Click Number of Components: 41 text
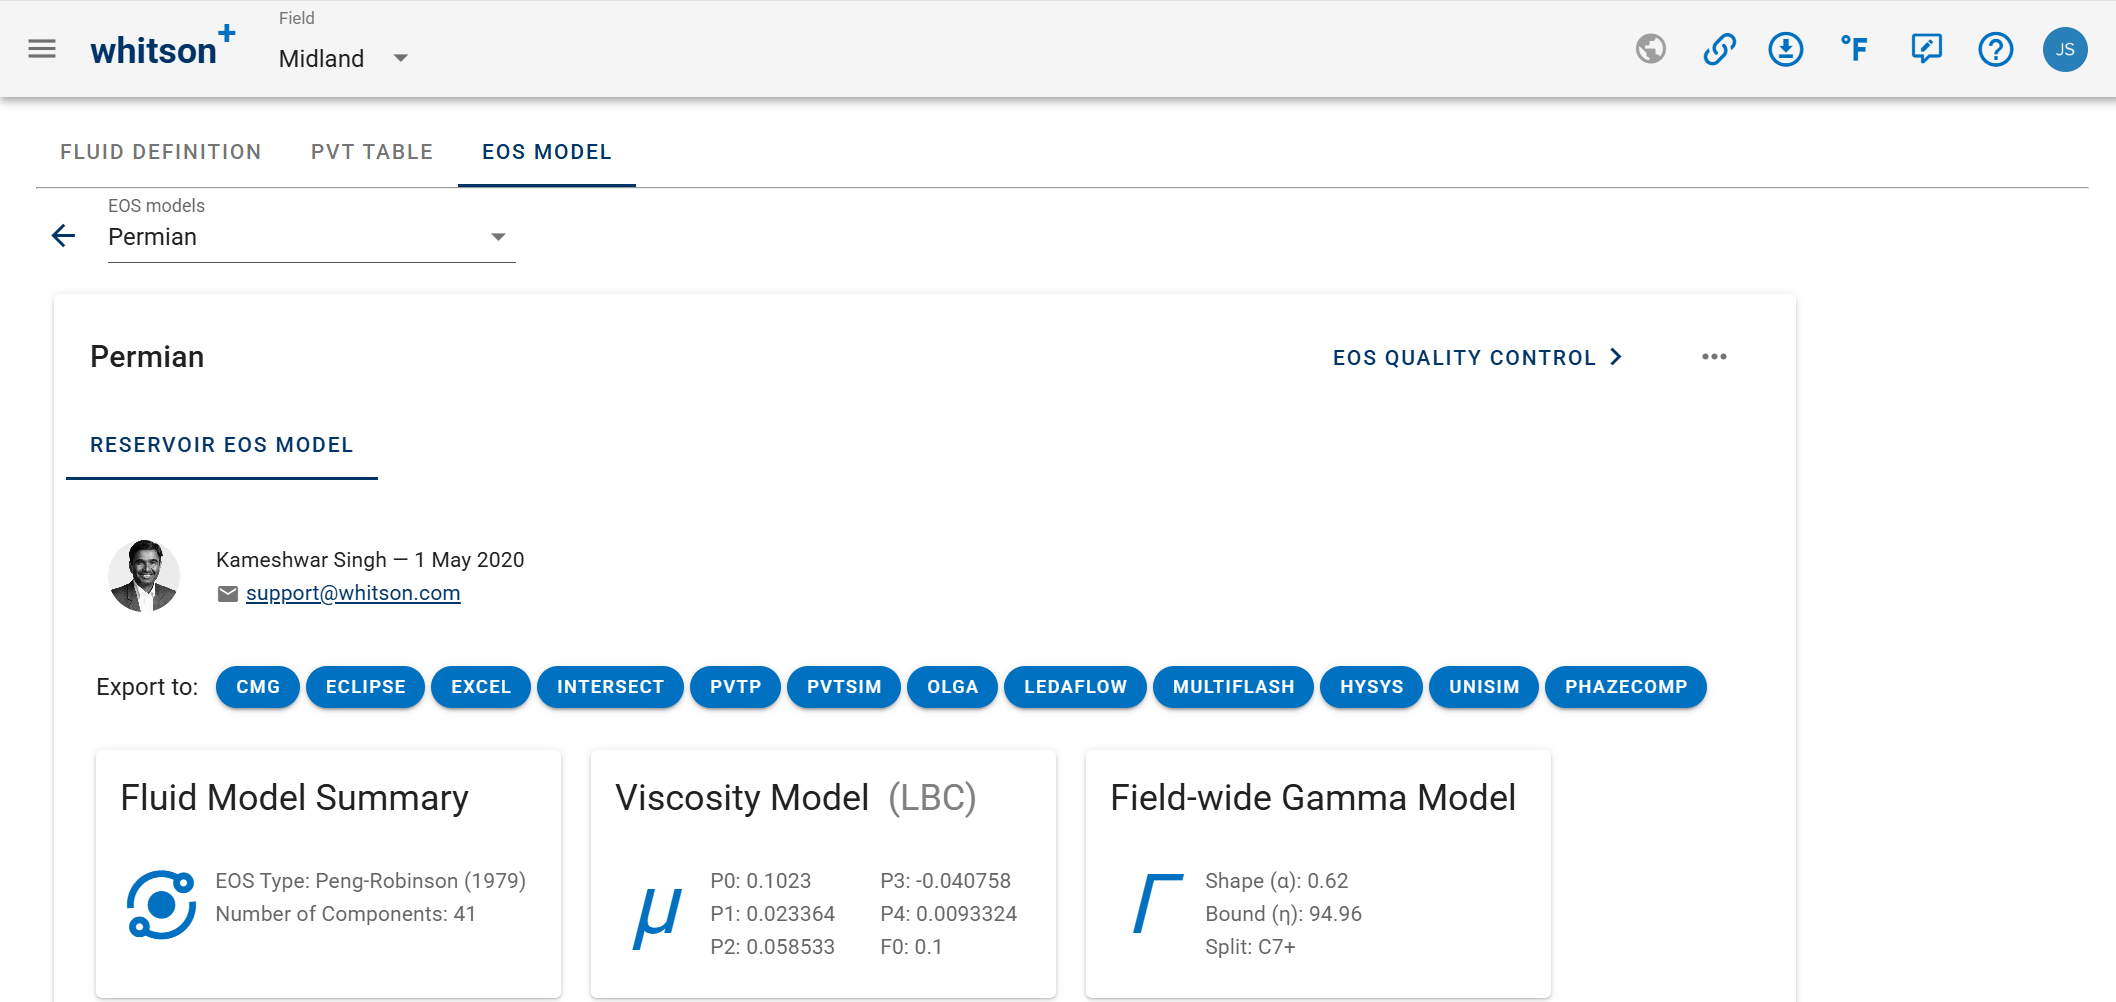The image size is (2116, 1002). coord(346,914)
